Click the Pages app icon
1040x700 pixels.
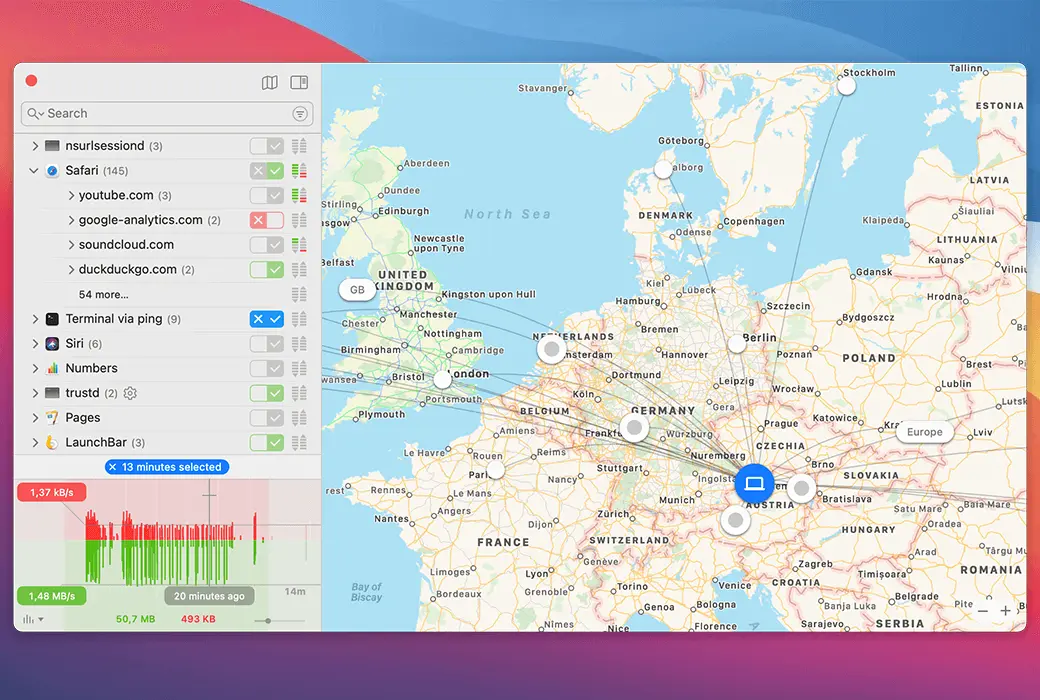[52, 417]
